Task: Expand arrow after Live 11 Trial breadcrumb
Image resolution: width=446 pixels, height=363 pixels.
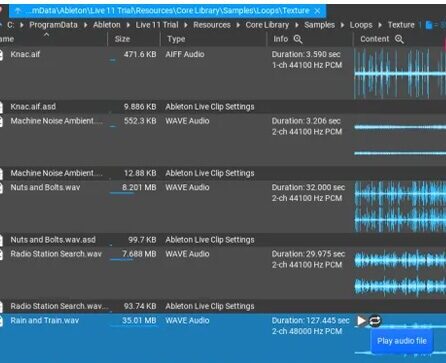Action: pos(186,25)
